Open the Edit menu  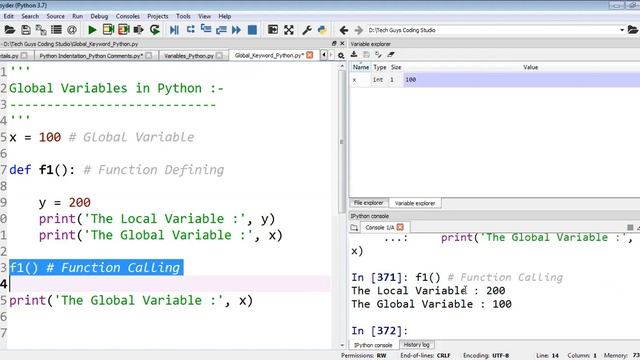coord(9,16)
